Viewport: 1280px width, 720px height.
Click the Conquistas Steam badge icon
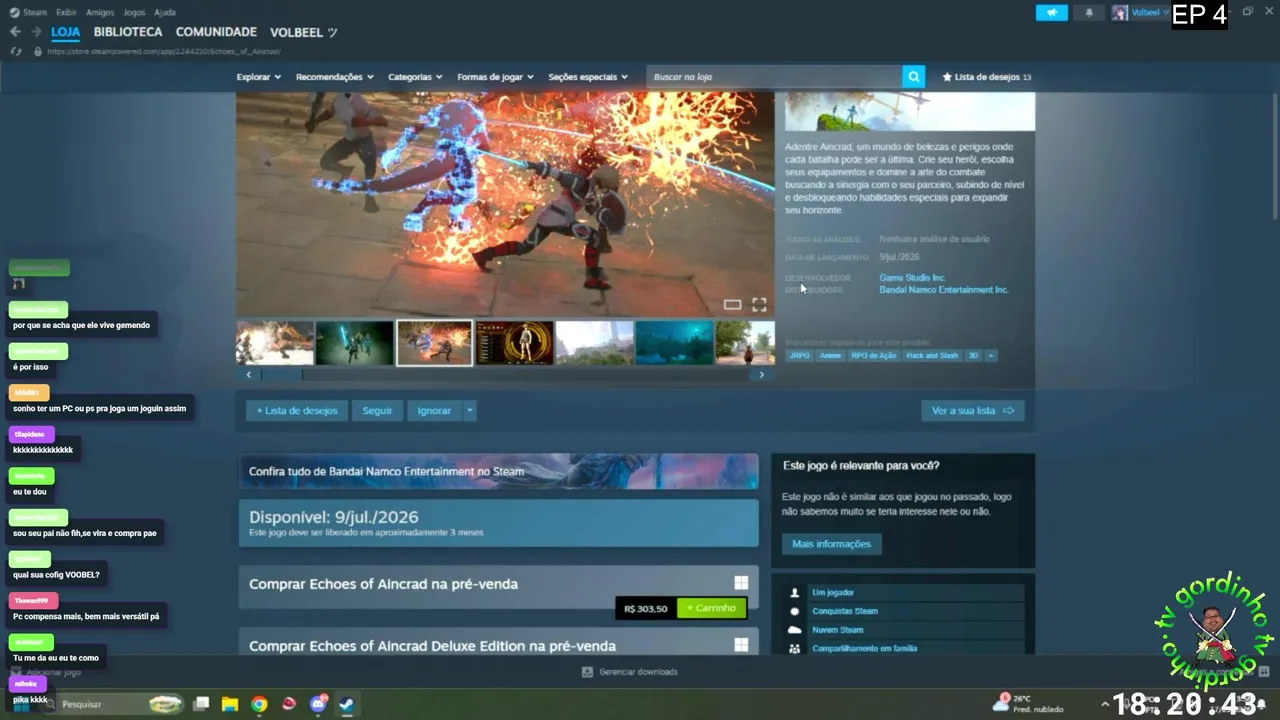[795, 611]
